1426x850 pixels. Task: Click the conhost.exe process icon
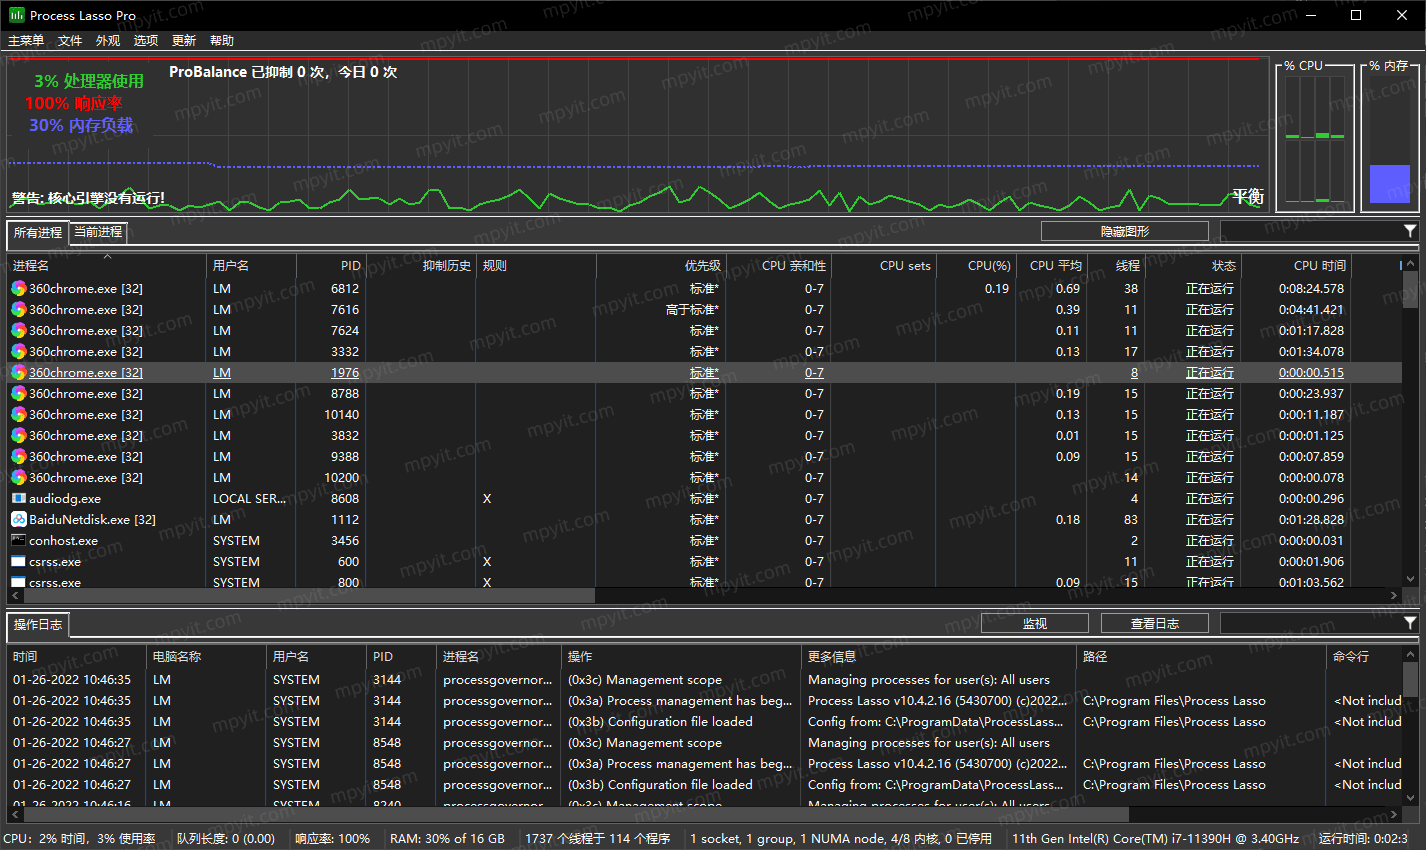click(x=19, y=540)
